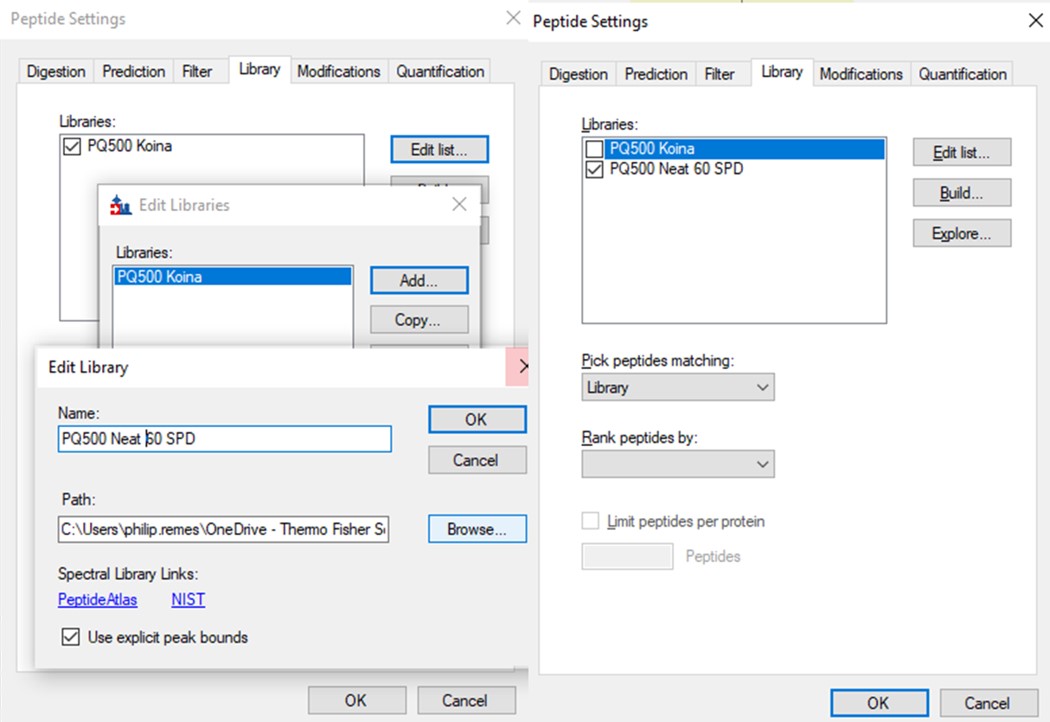The height and width of the screenshot is (722, 1050).
Task: Toggle Use explicit peak bounds checkbox
Action: 70,637
